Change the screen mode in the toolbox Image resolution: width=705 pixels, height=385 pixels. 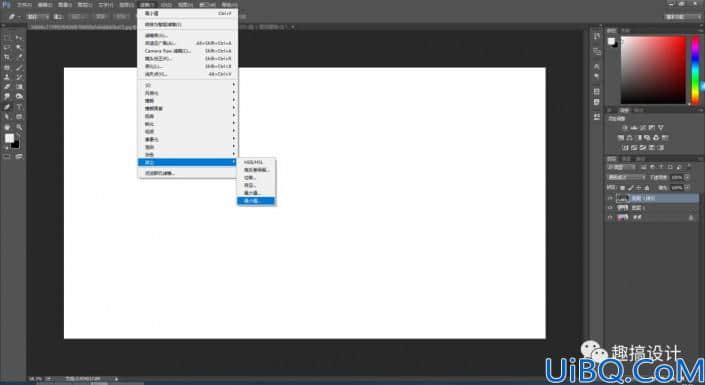(19, 157)
